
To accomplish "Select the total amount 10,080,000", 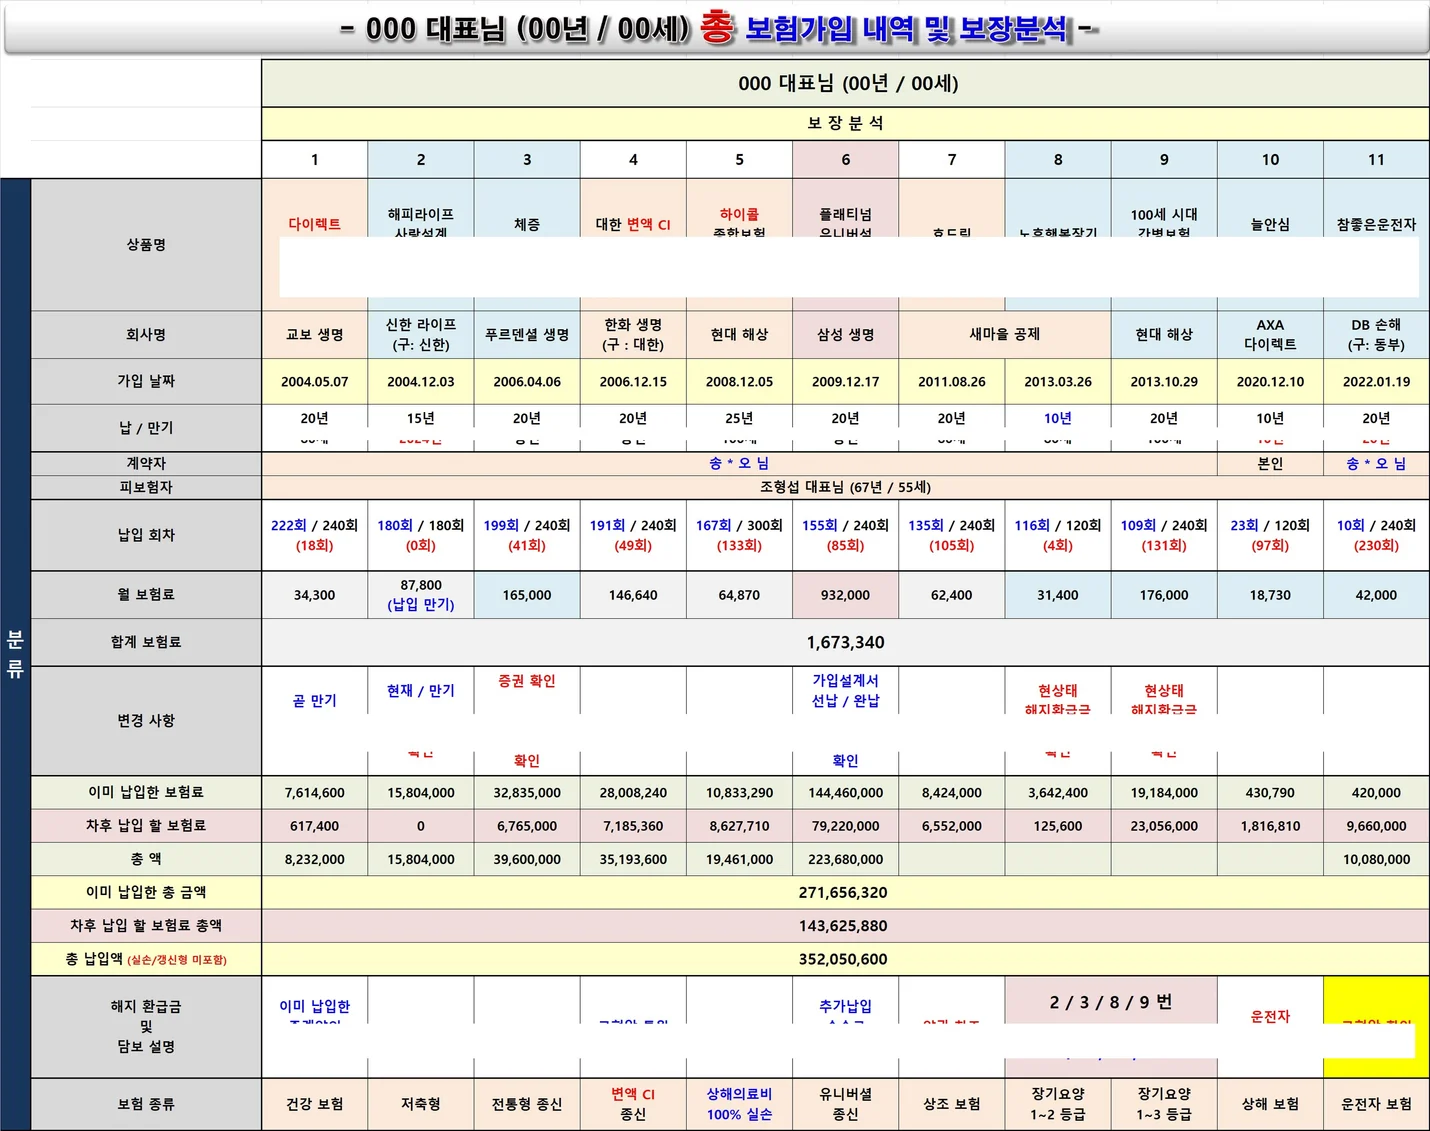I will click(1376, 859).
